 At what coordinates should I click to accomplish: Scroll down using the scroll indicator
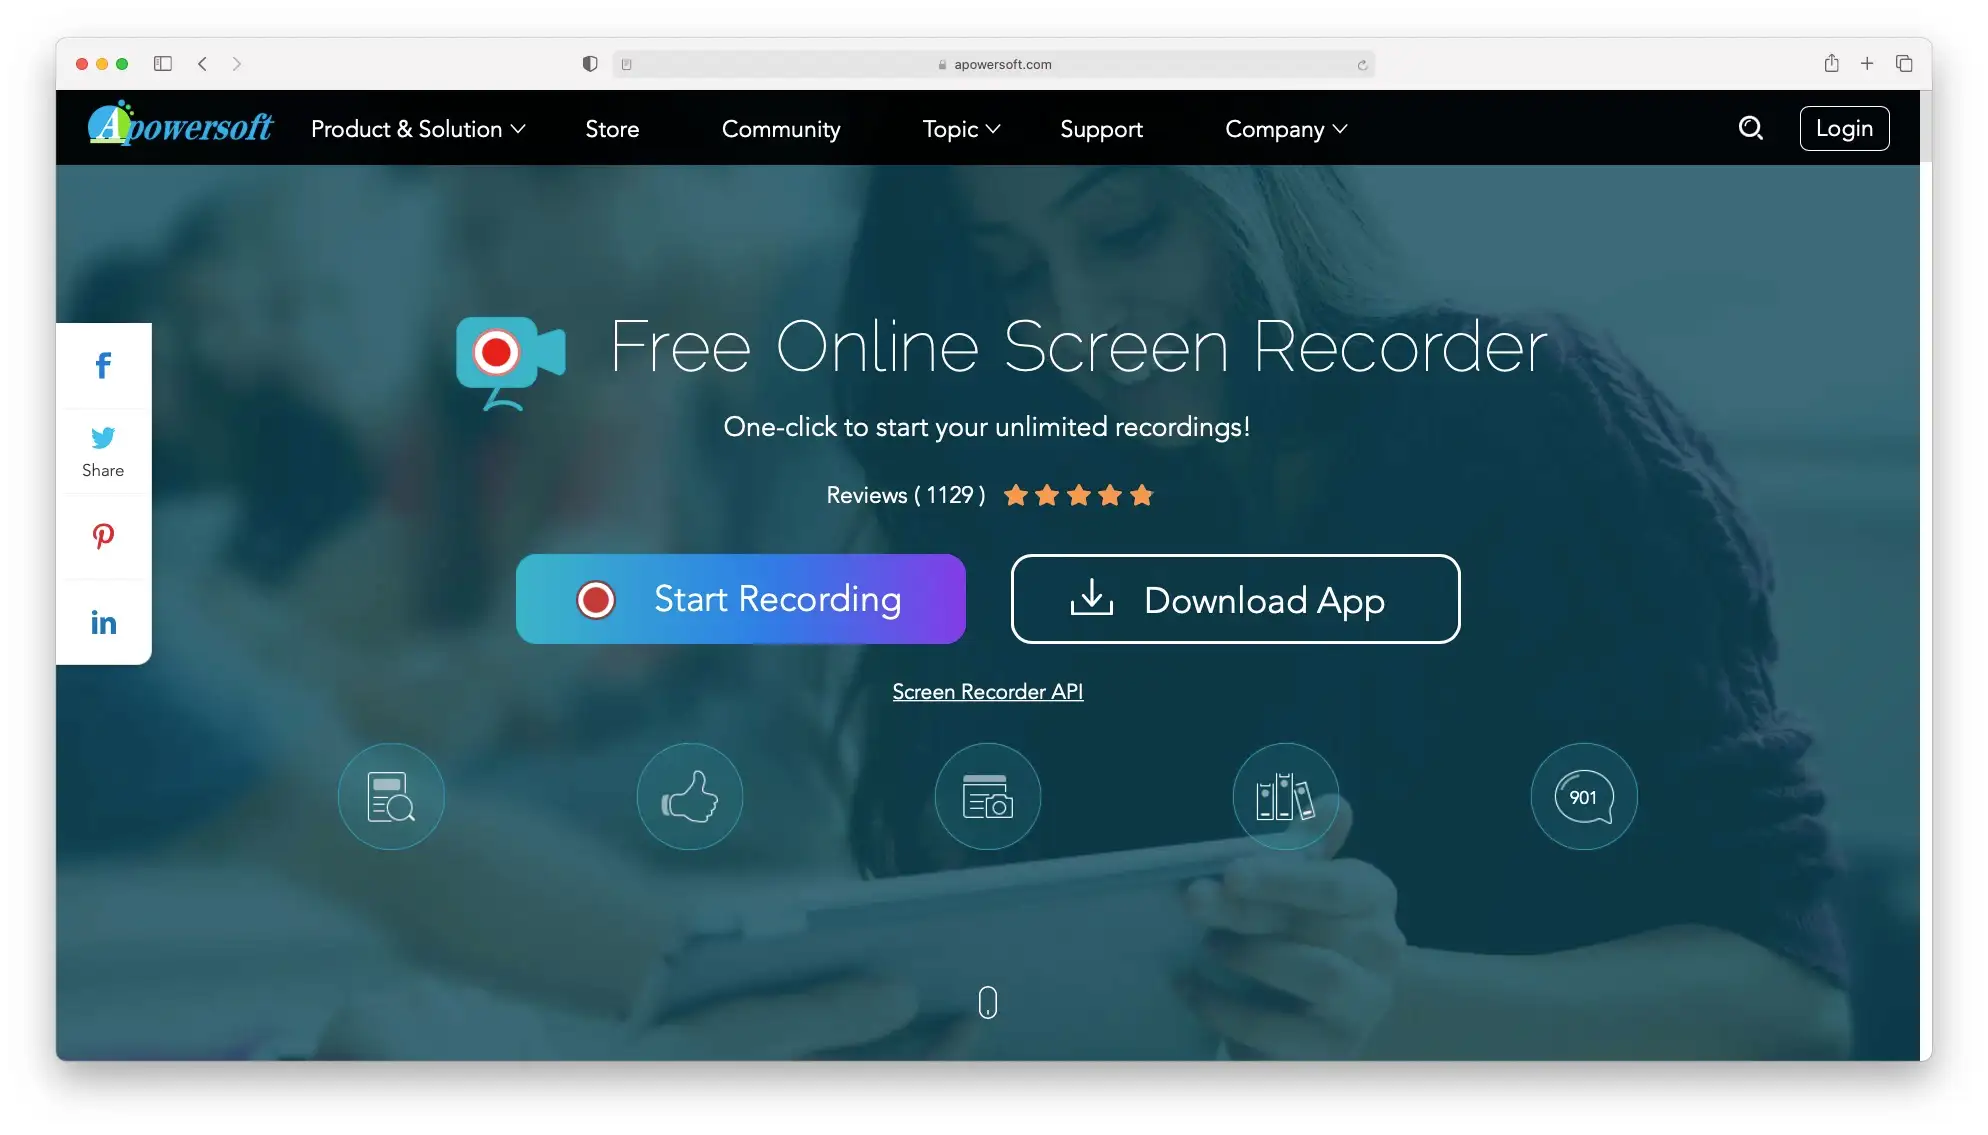pos(987,1001)
